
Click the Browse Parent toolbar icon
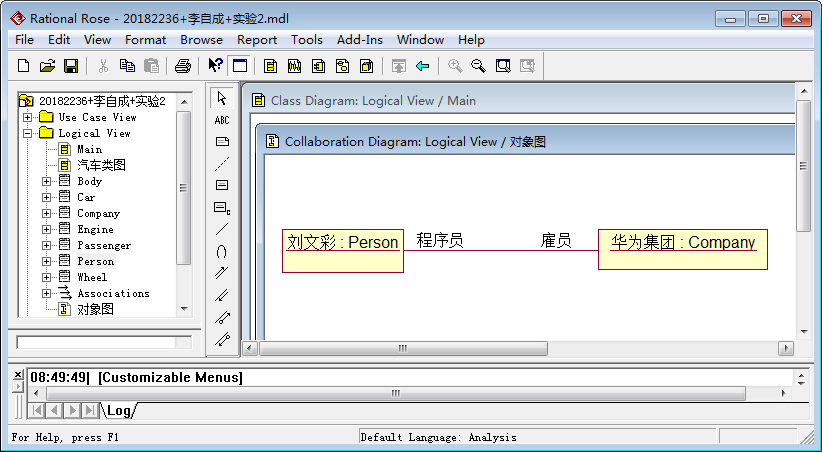pyautogui.click(x=398, y=66)
